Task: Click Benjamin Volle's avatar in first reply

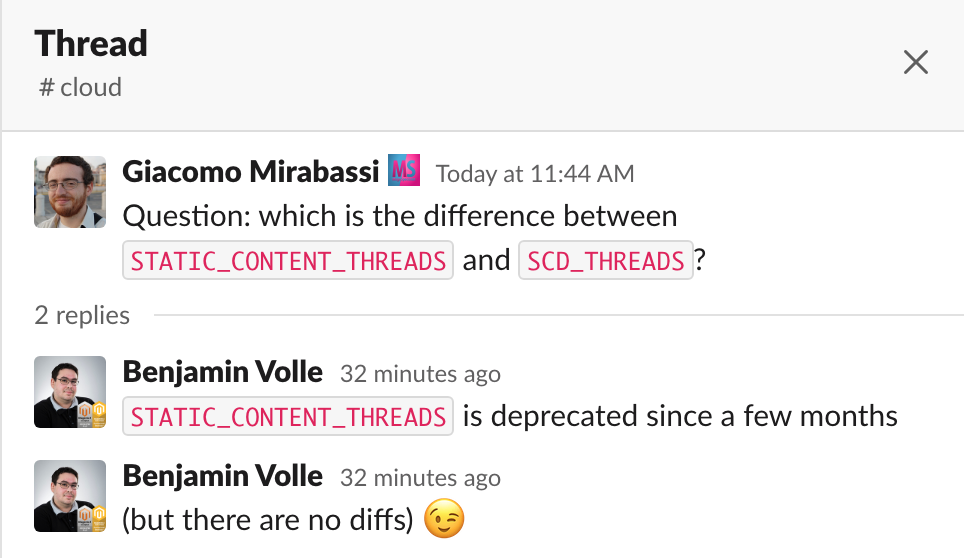Action: point(70,392)
